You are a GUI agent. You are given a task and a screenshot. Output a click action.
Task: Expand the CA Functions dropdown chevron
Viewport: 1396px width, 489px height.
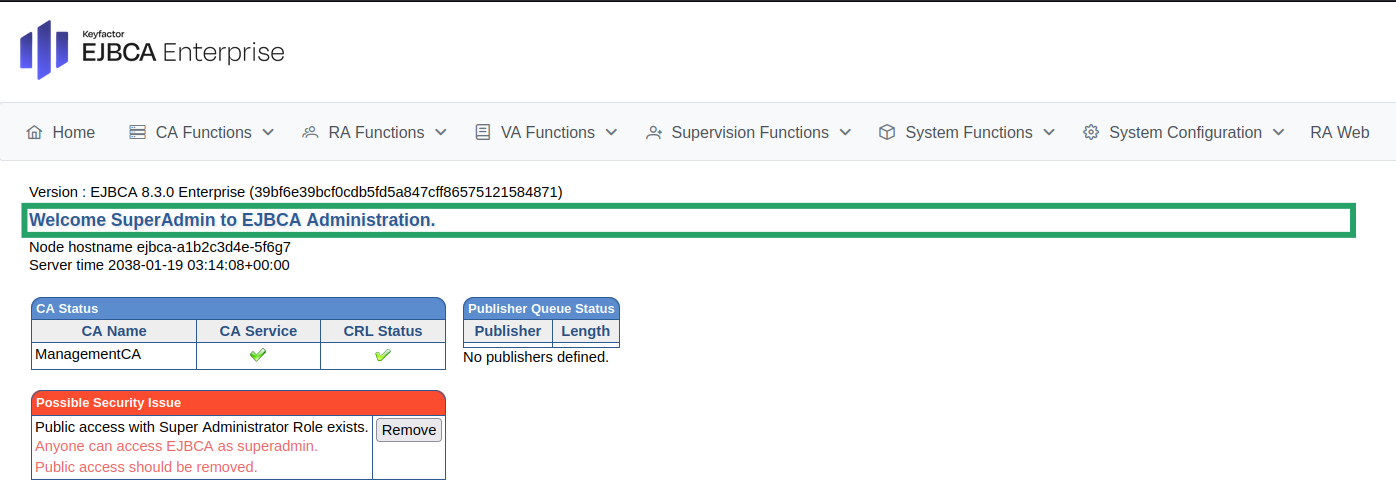(x=268, y=132)
